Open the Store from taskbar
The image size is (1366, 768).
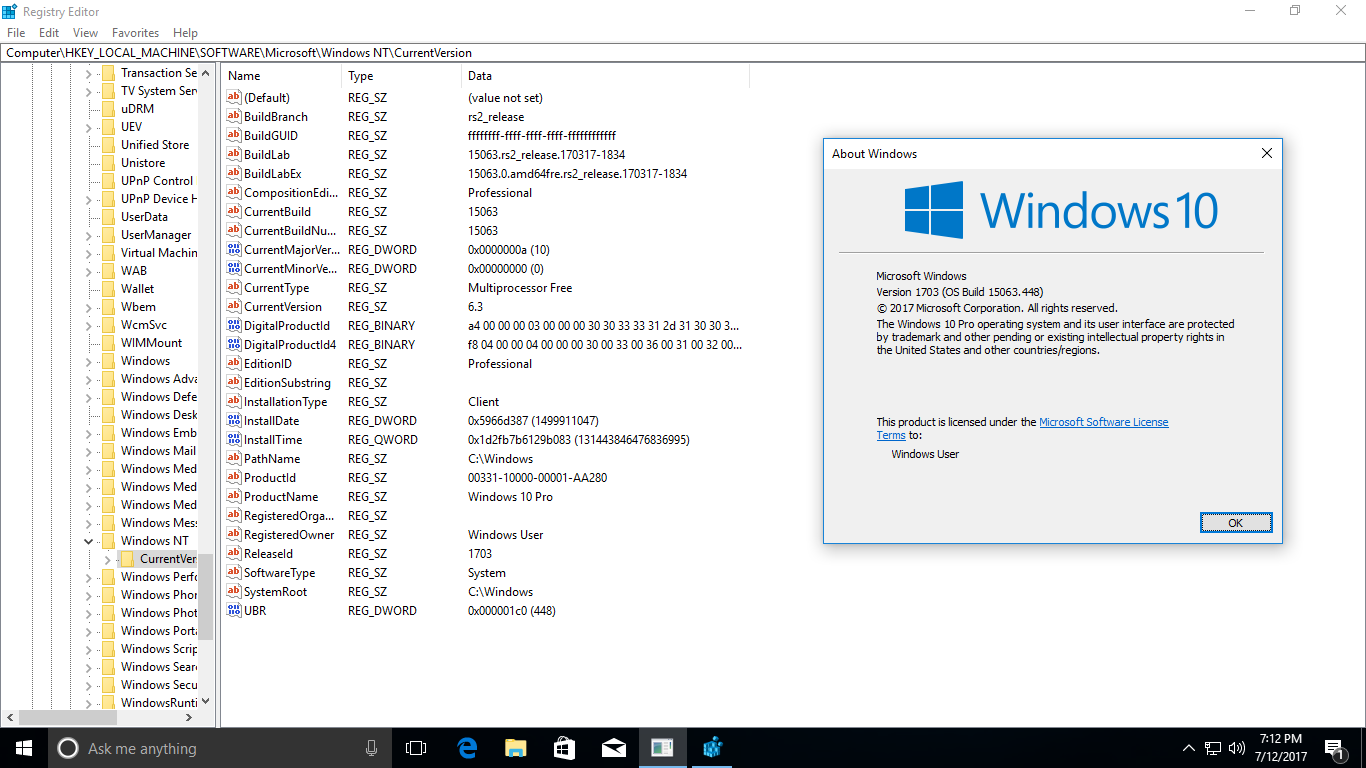pyautogui.click(x=564, y=748)
